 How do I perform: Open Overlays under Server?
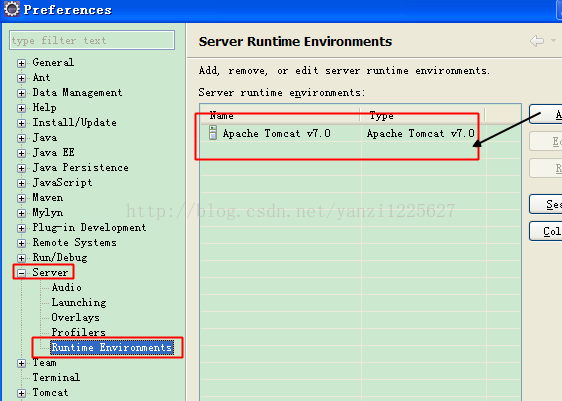75,318
